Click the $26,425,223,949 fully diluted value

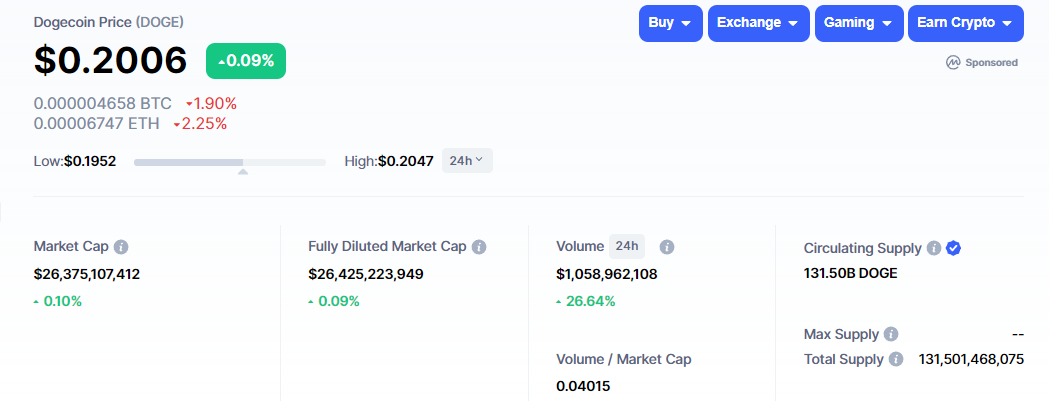click(x=366, y=274)
